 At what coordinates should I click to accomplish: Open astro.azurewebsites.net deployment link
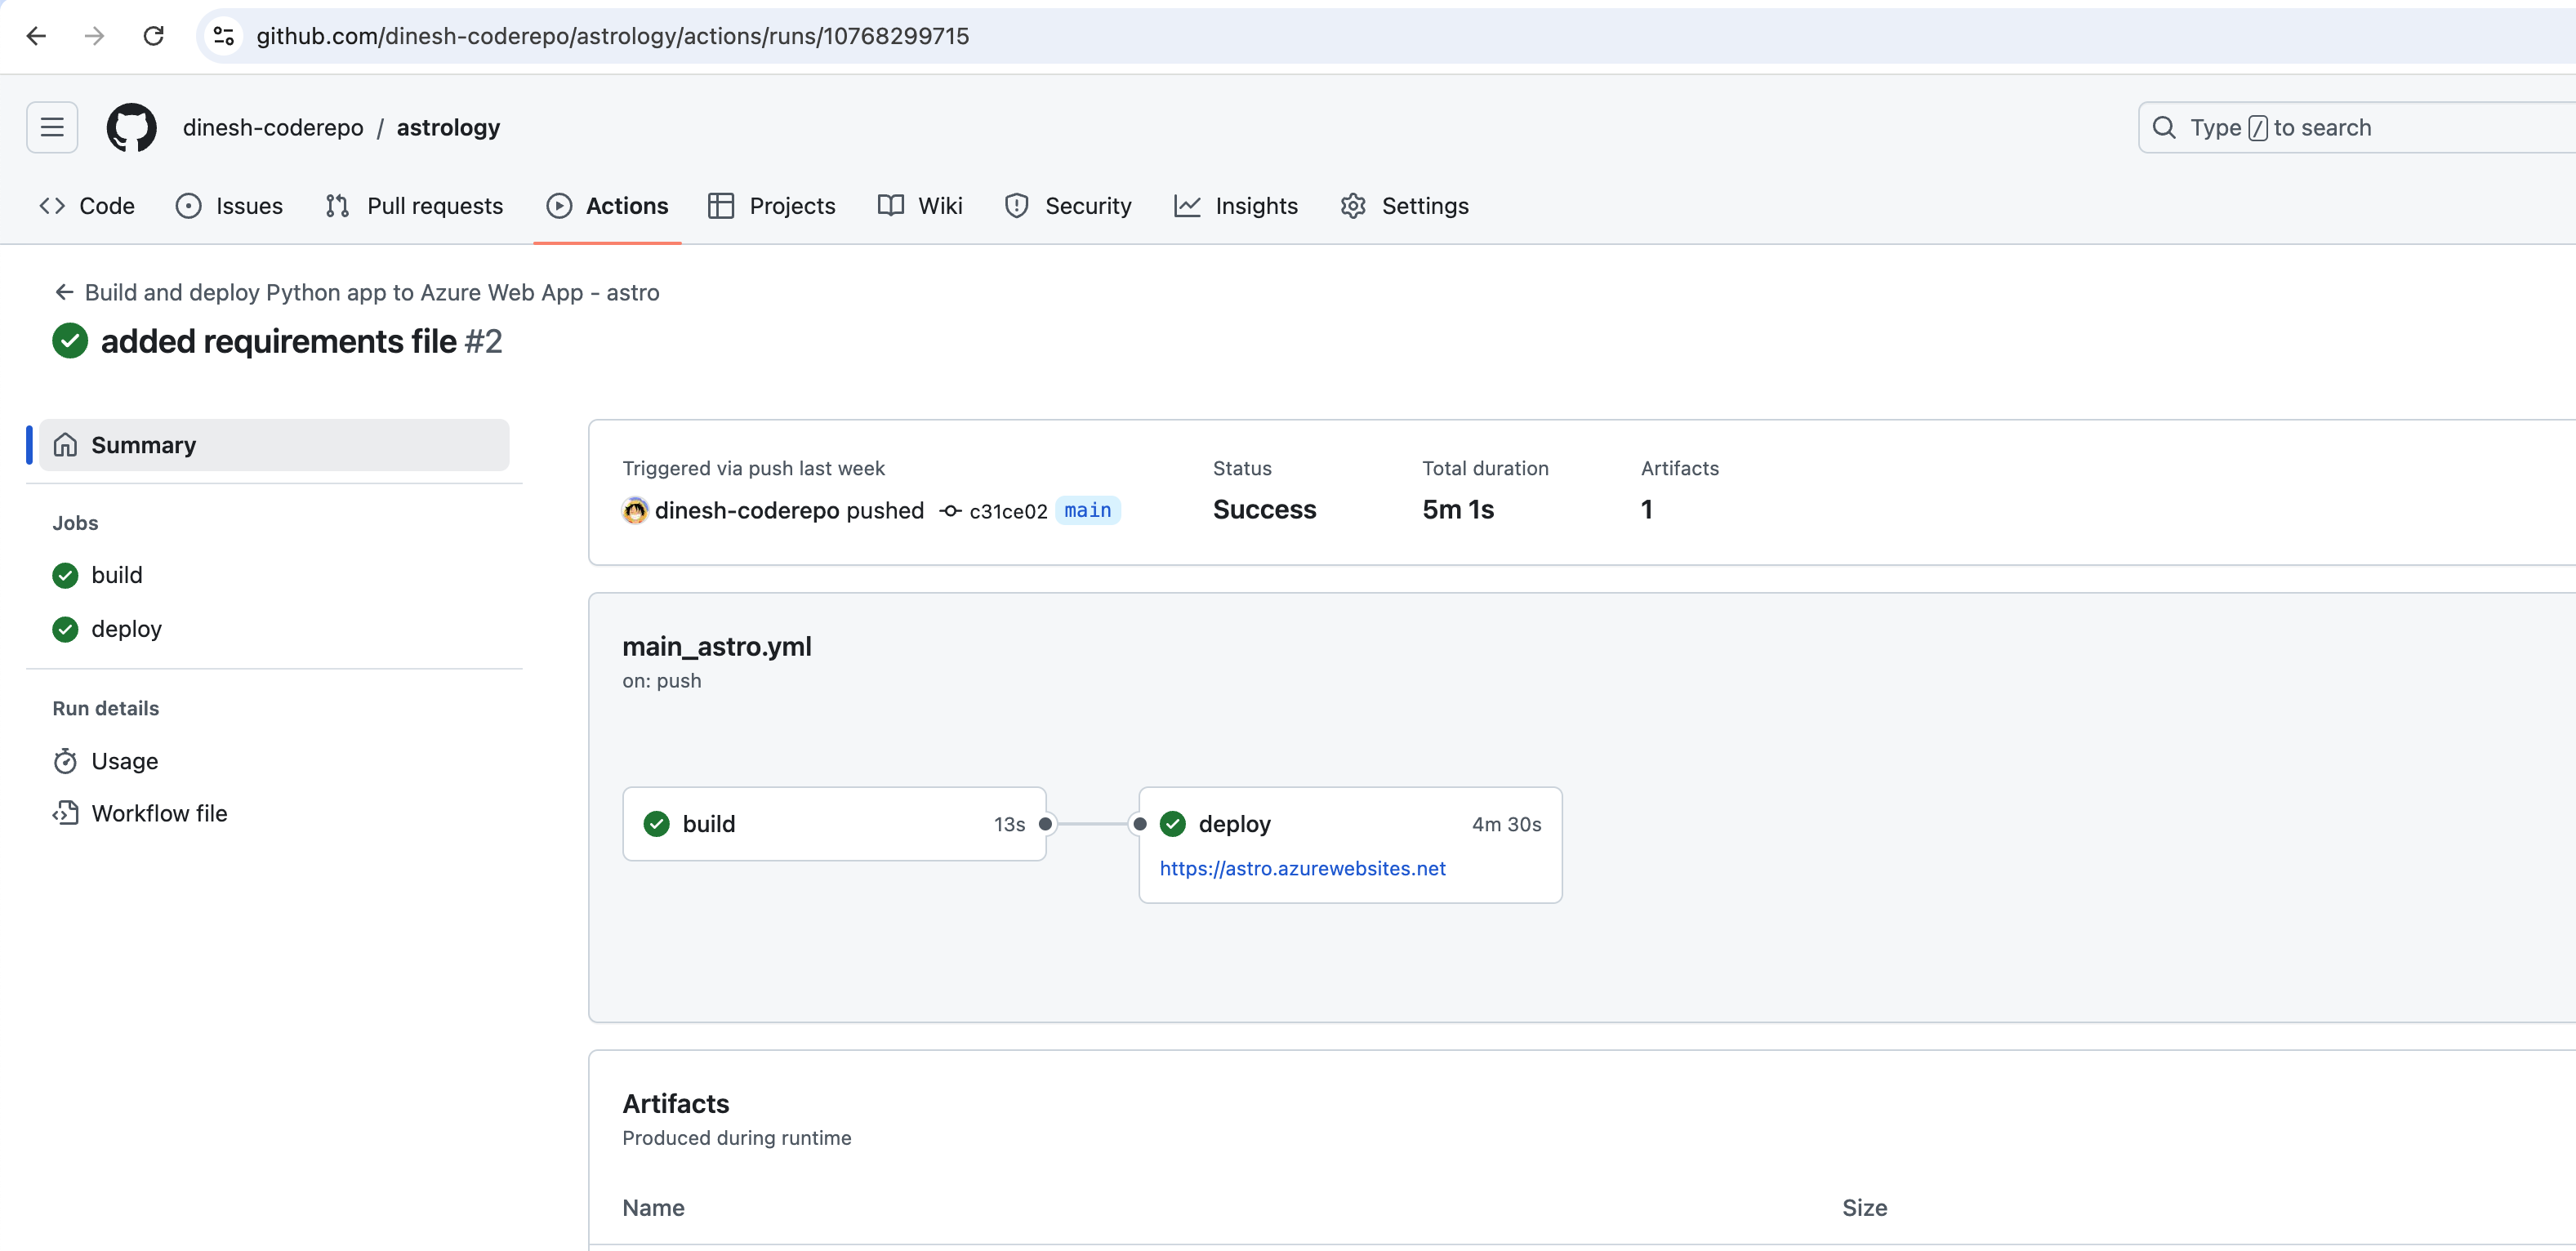(1302, 868)
